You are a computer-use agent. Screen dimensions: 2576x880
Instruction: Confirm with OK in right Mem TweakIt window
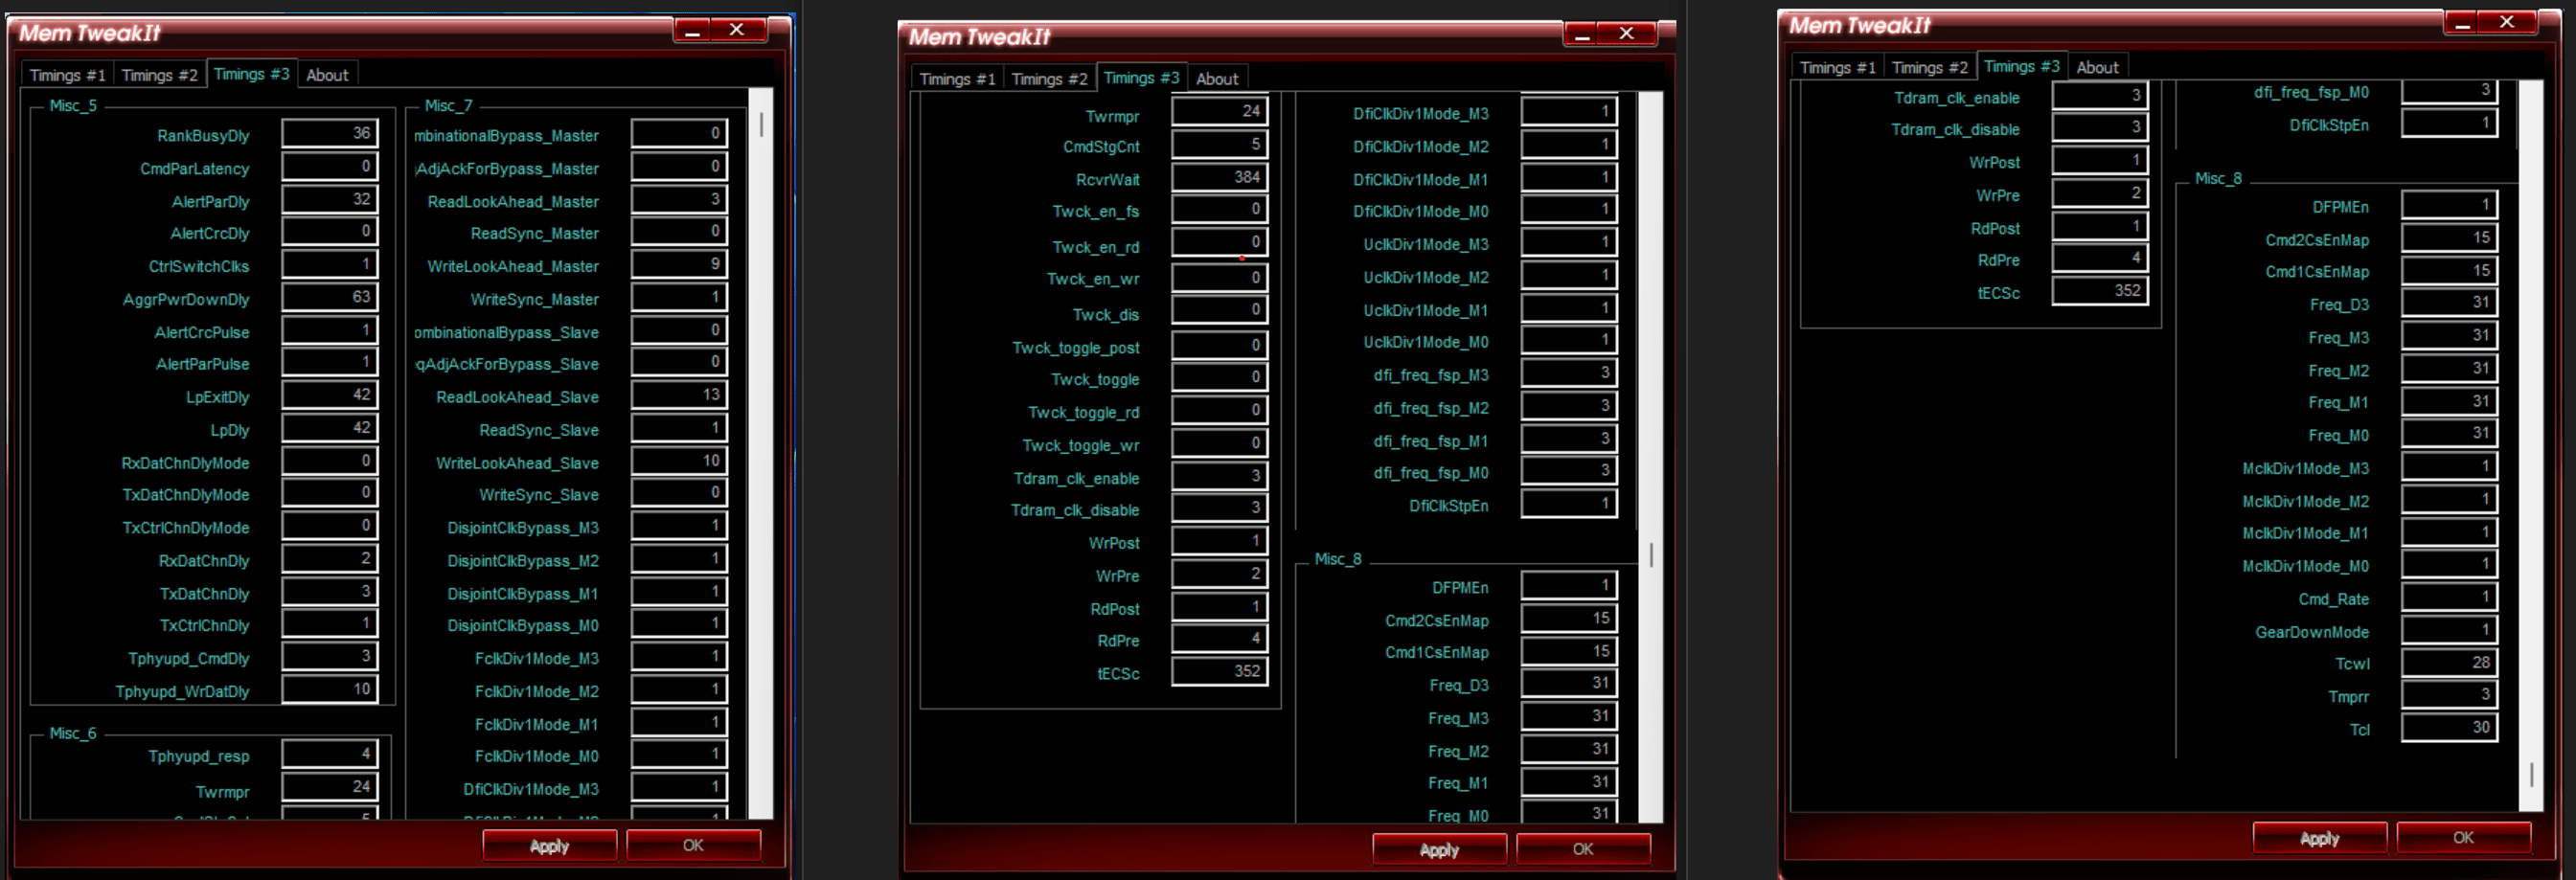[2463, 838]
